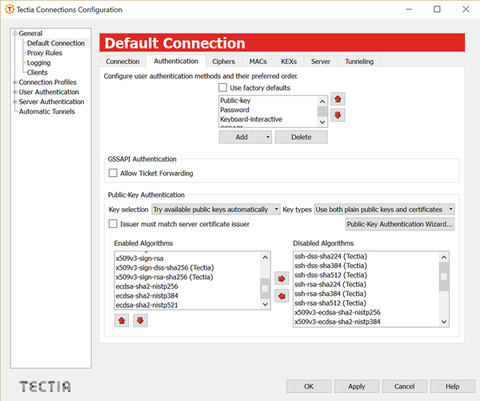This screenshot has width=480, height=401.
Task: Launch the Public-Key Authentication Wizard
Action: [400, 224]
